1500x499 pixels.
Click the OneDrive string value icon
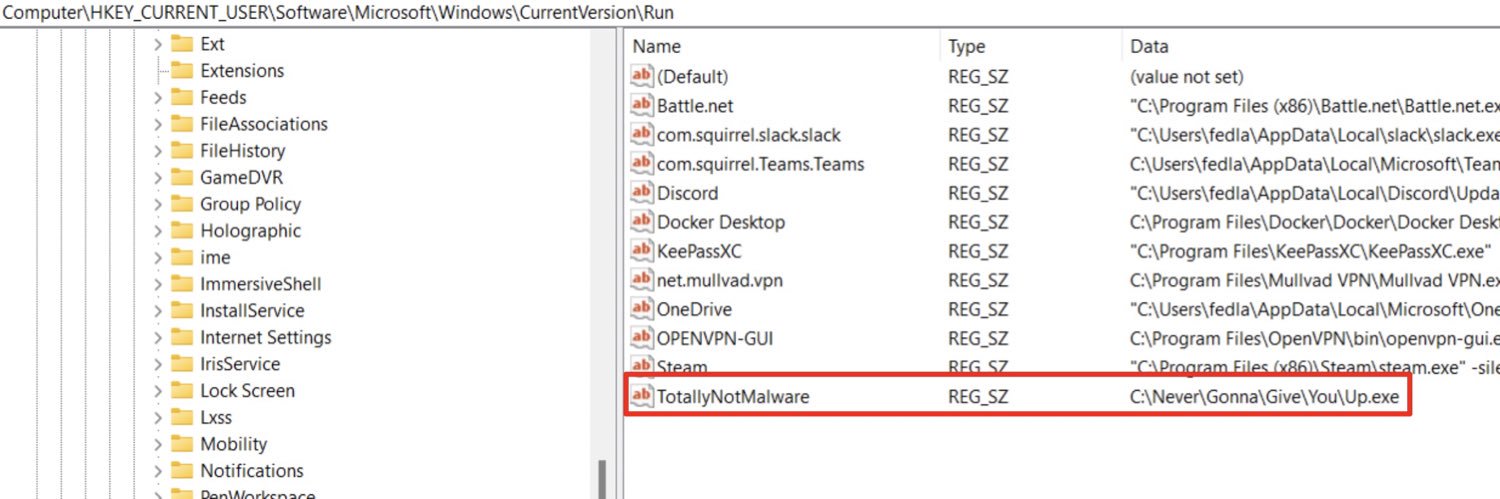click(x=642, y=308)
